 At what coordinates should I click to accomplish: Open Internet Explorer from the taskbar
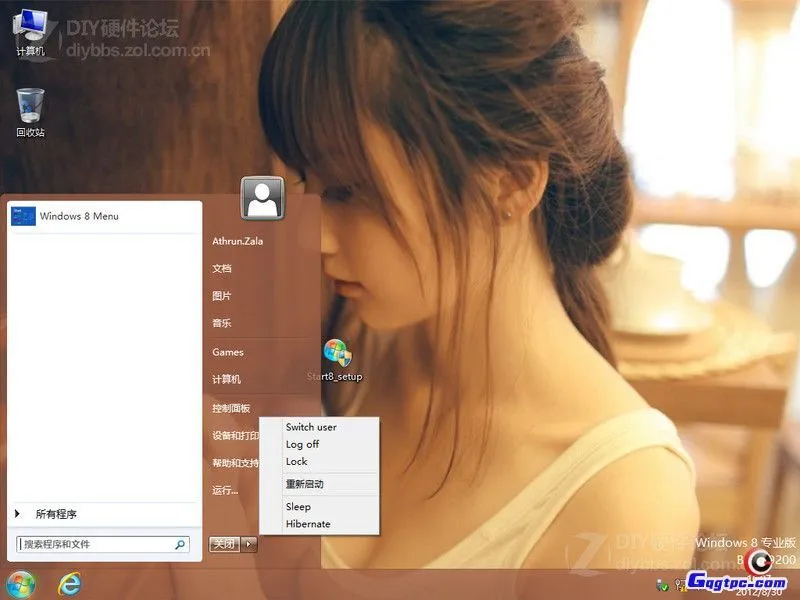[68, 582]
